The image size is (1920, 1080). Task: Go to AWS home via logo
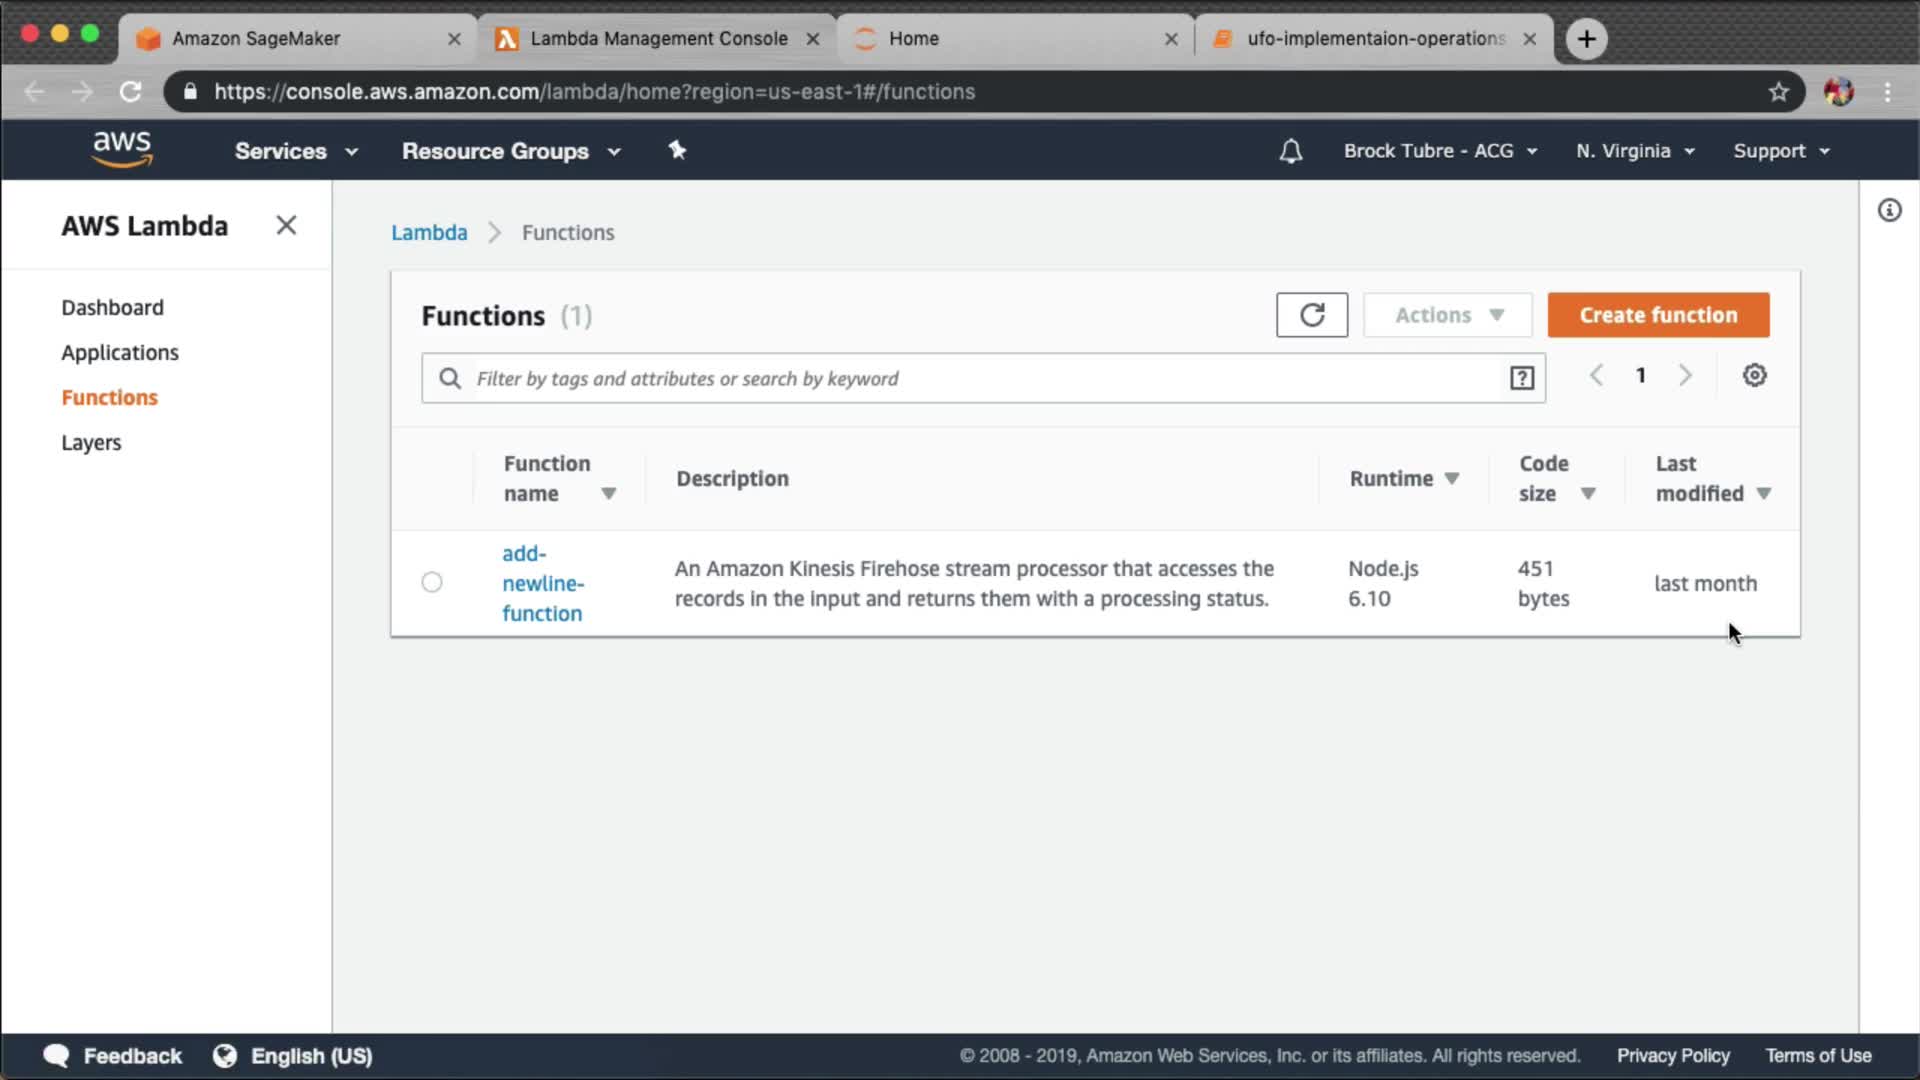122,149
